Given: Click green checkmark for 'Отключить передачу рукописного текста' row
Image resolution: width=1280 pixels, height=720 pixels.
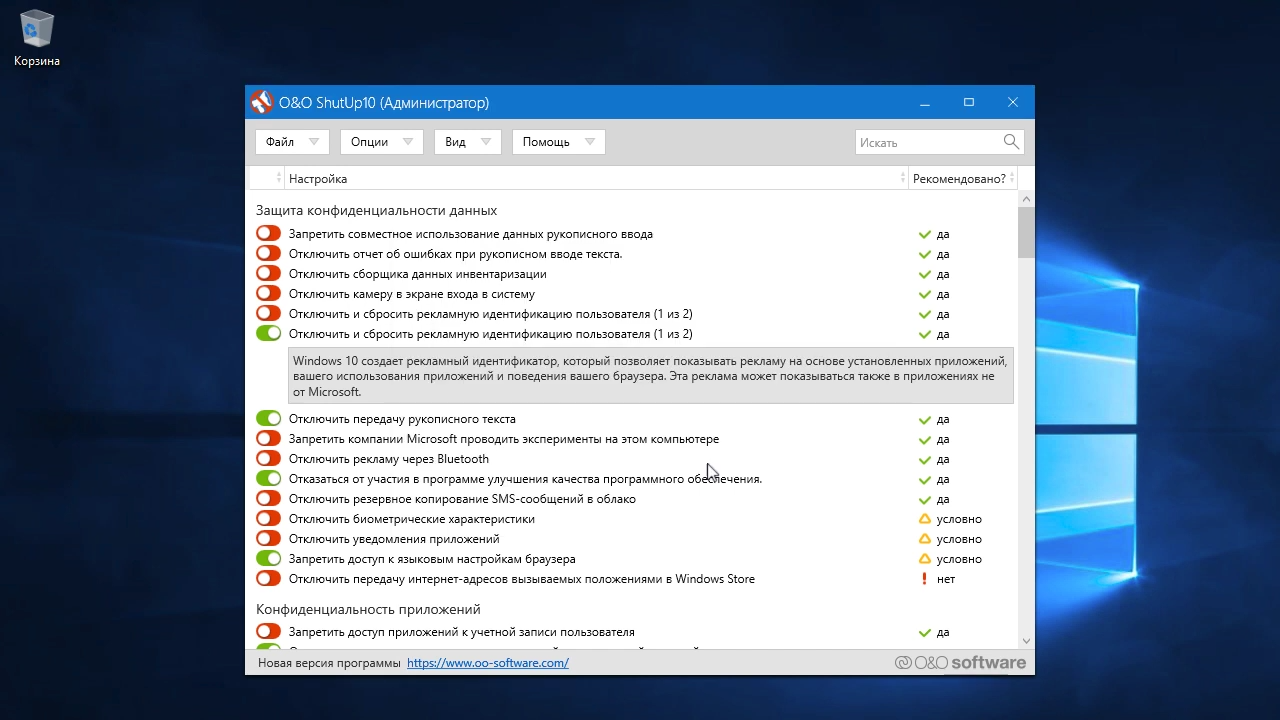Looking at the screenshot, I should tap(925, 419).
